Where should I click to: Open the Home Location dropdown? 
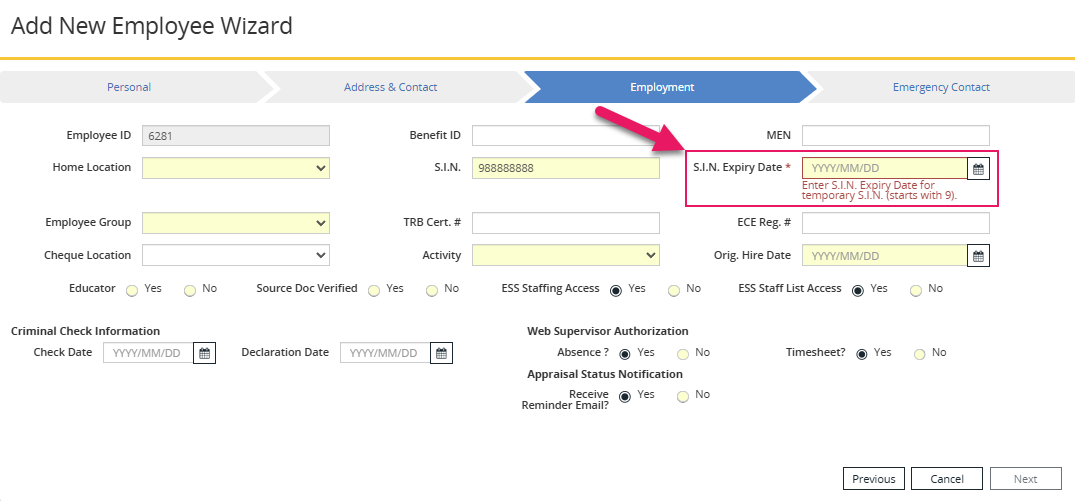(x=236, y=168)
